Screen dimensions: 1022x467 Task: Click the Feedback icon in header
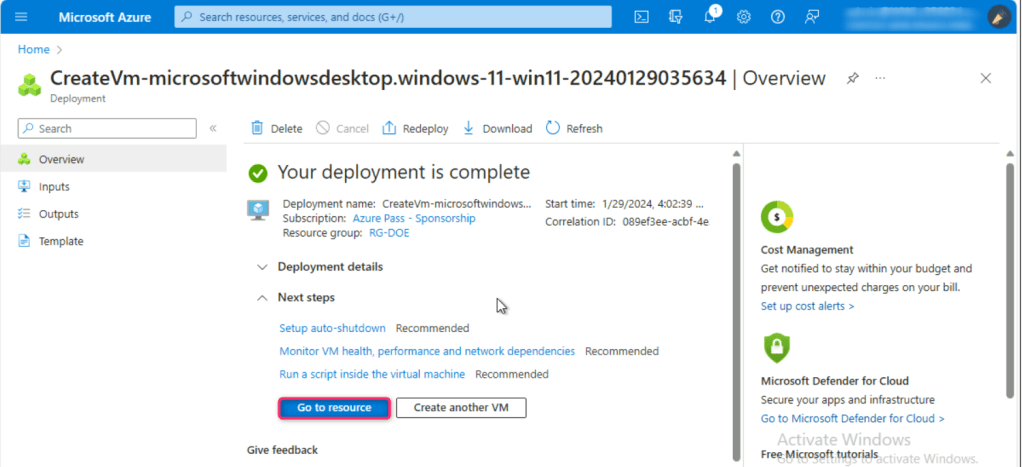(x=812, y=17)
